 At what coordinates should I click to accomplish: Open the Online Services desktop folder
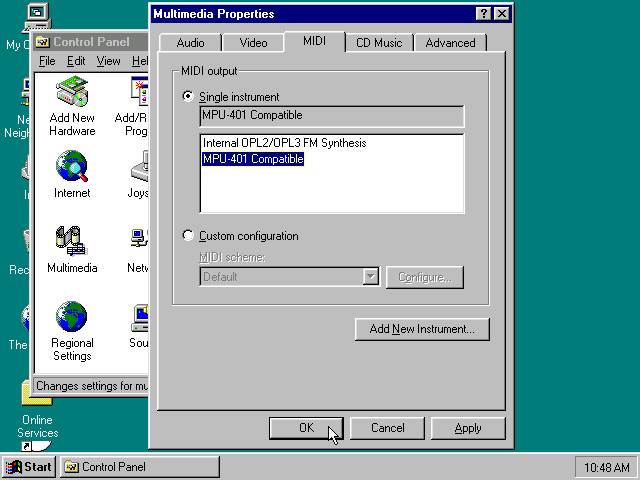(37, 409)
